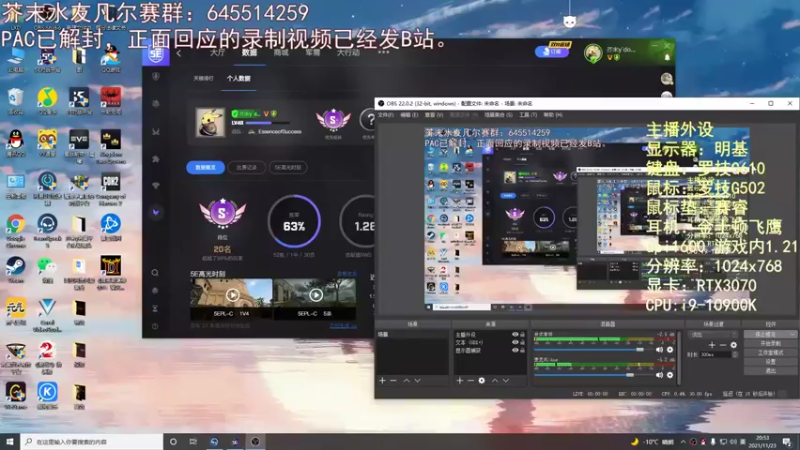This screenshot has width=800, height=450.
Task: Show hidden system tray icons
Action: (x=683, y=442)
